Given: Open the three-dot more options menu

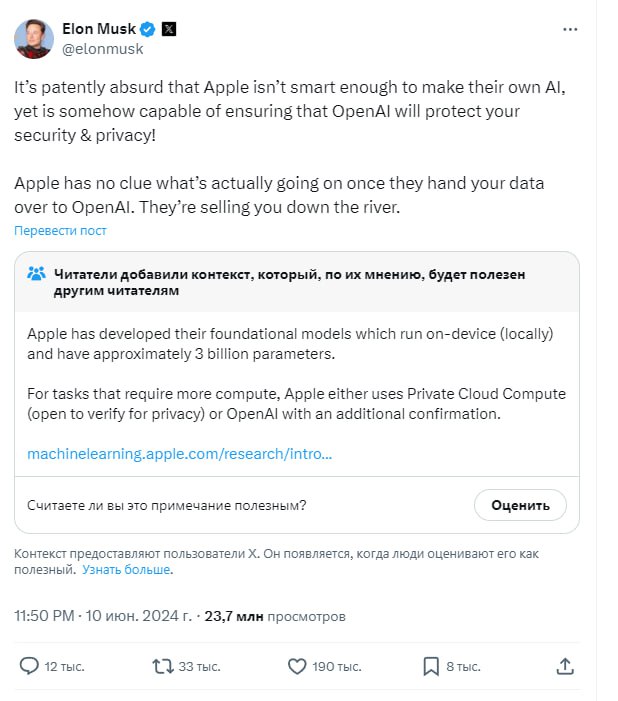Looking at the screenshot, I should (569, 30).
